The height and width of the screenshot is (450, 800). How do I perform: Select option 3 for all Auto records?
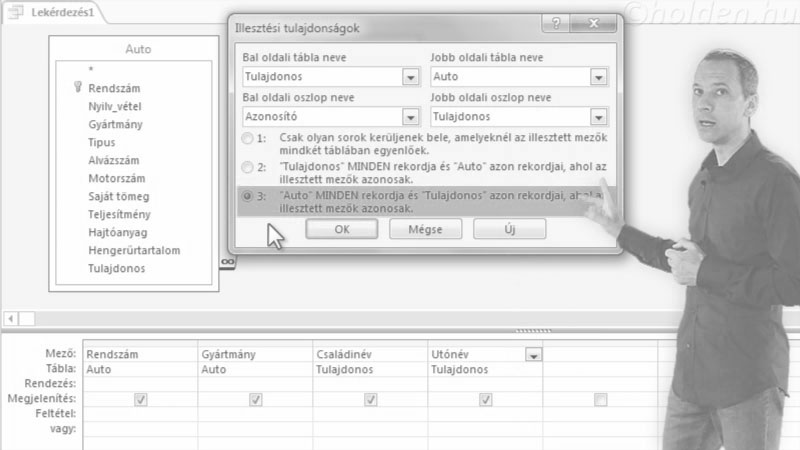click(247, 197)
